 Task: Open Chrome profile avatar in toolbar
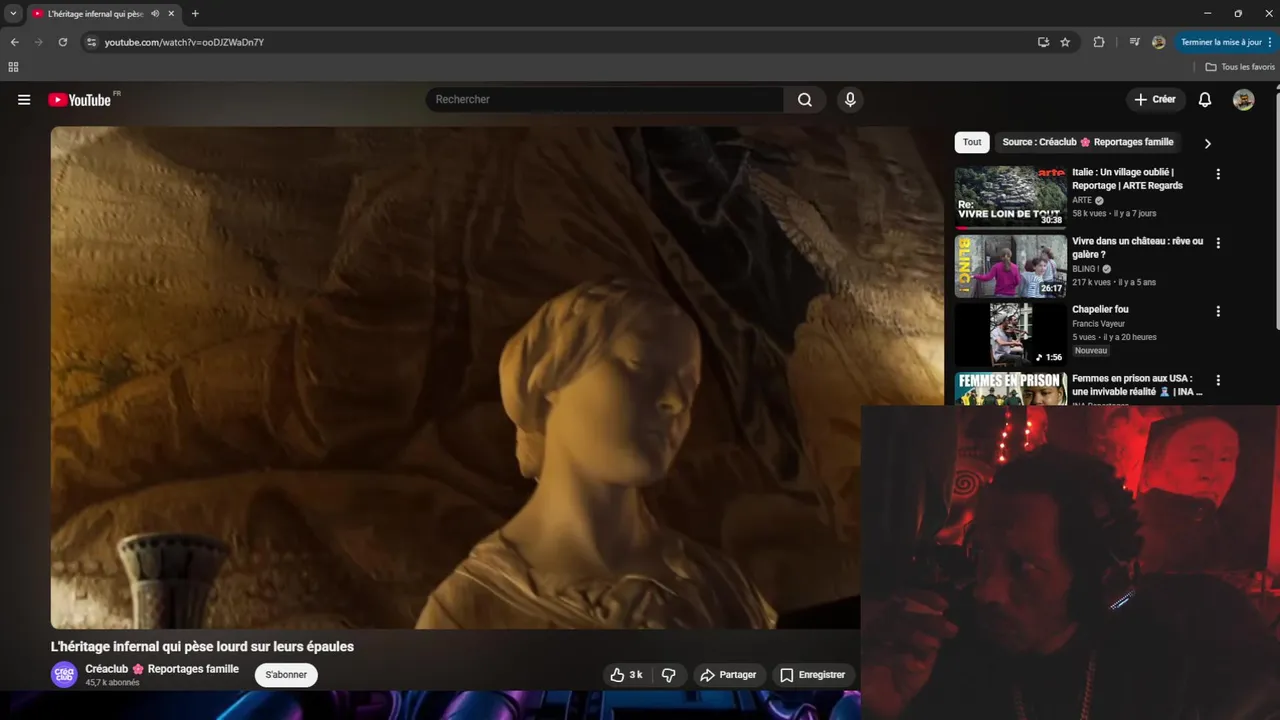(1158, 42)
